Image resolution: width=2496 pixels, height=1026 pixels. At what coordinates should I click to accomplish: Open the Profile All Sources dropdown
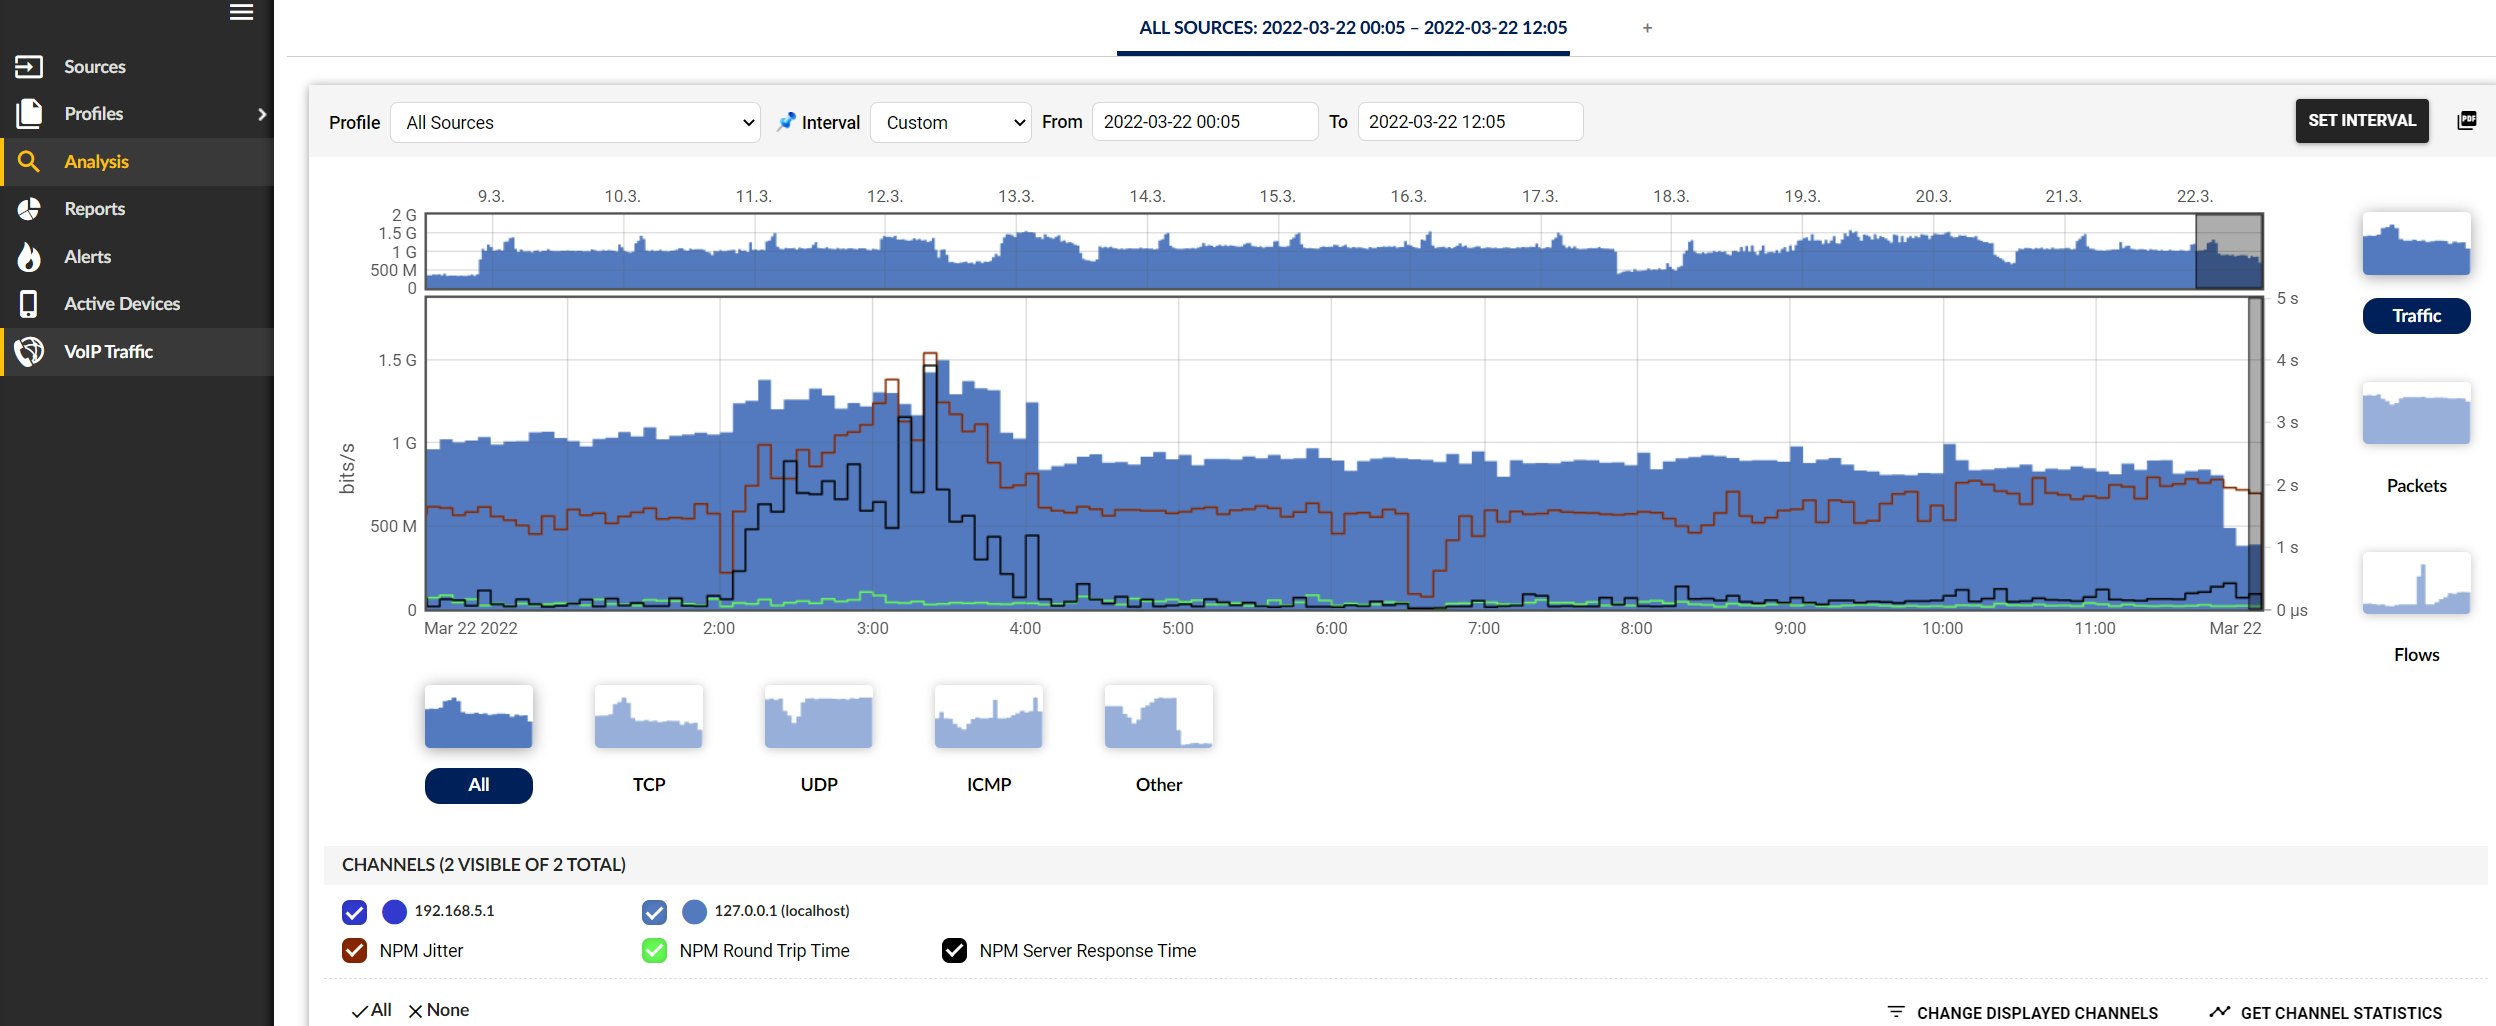575,123
